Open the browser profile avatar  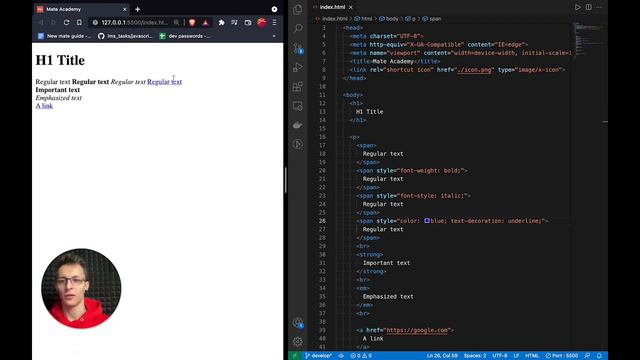(x=262, y=22)
